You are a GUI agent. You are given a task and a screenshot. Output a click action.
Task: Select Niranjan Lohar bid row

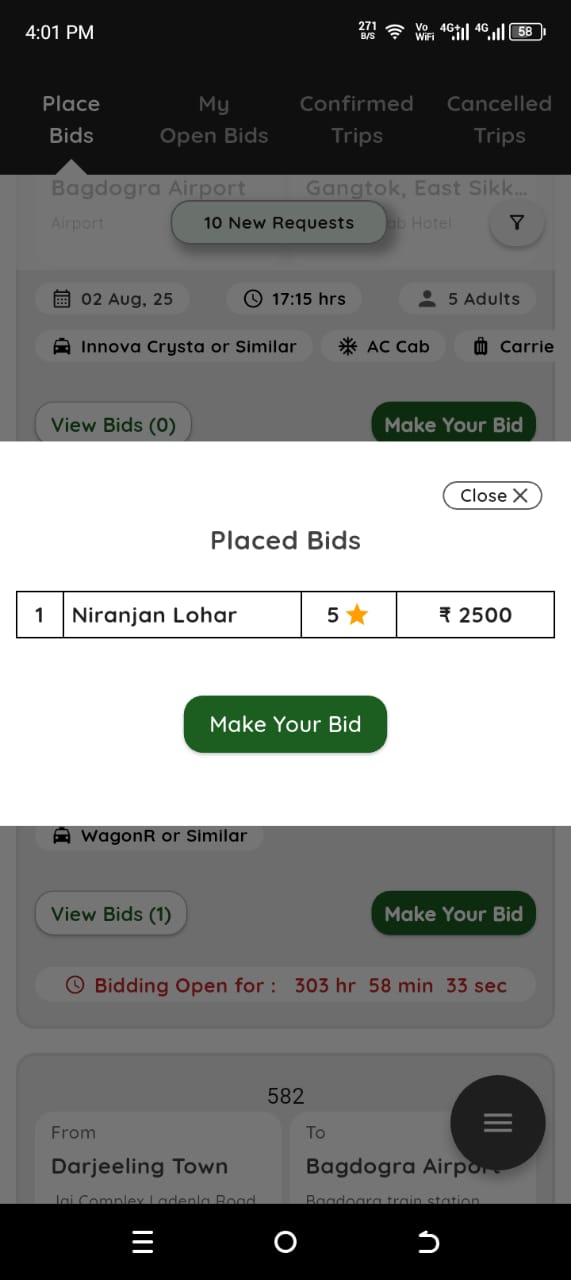coord(285,615)
